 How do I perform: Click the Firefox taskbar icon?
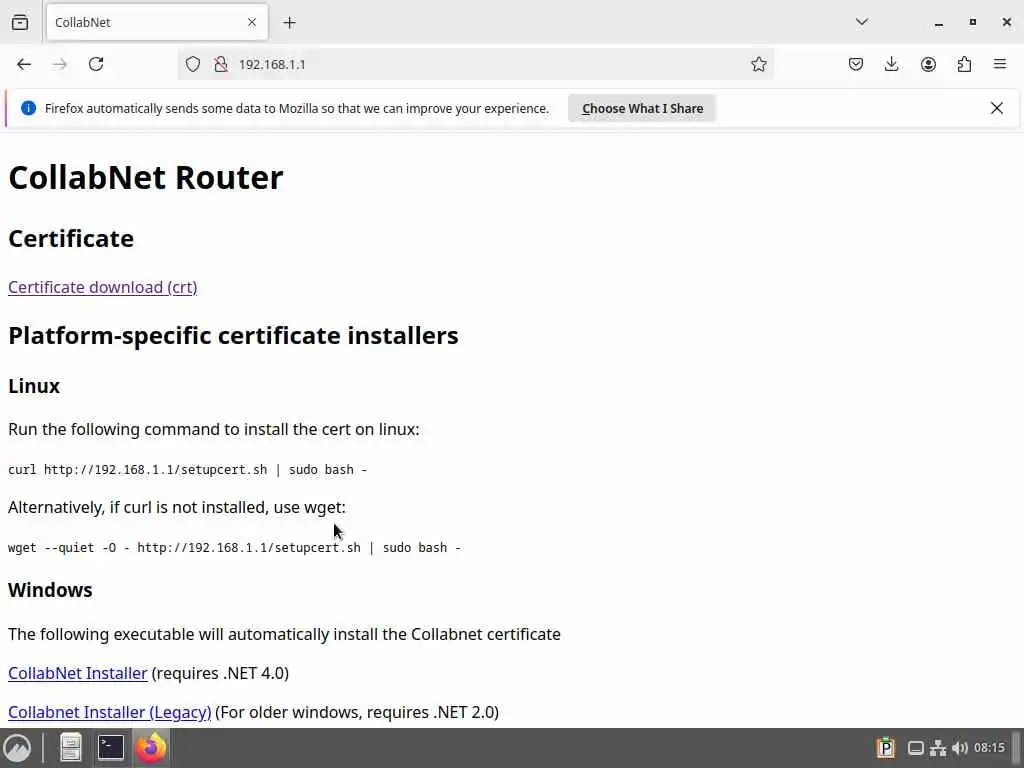tap(151, 748)
